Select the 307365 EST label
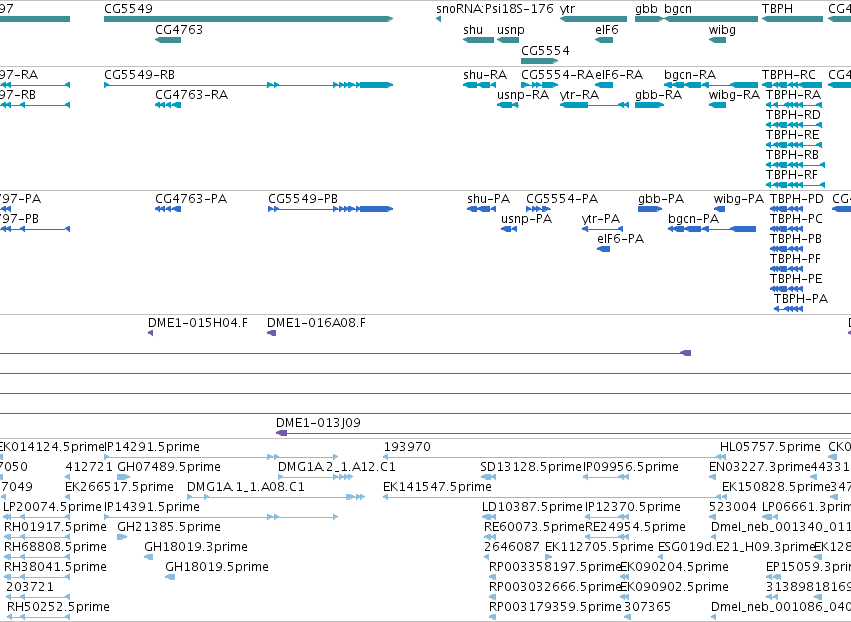Image resolution: width=851 pixels, height=622 pixels. coord(647,607)
